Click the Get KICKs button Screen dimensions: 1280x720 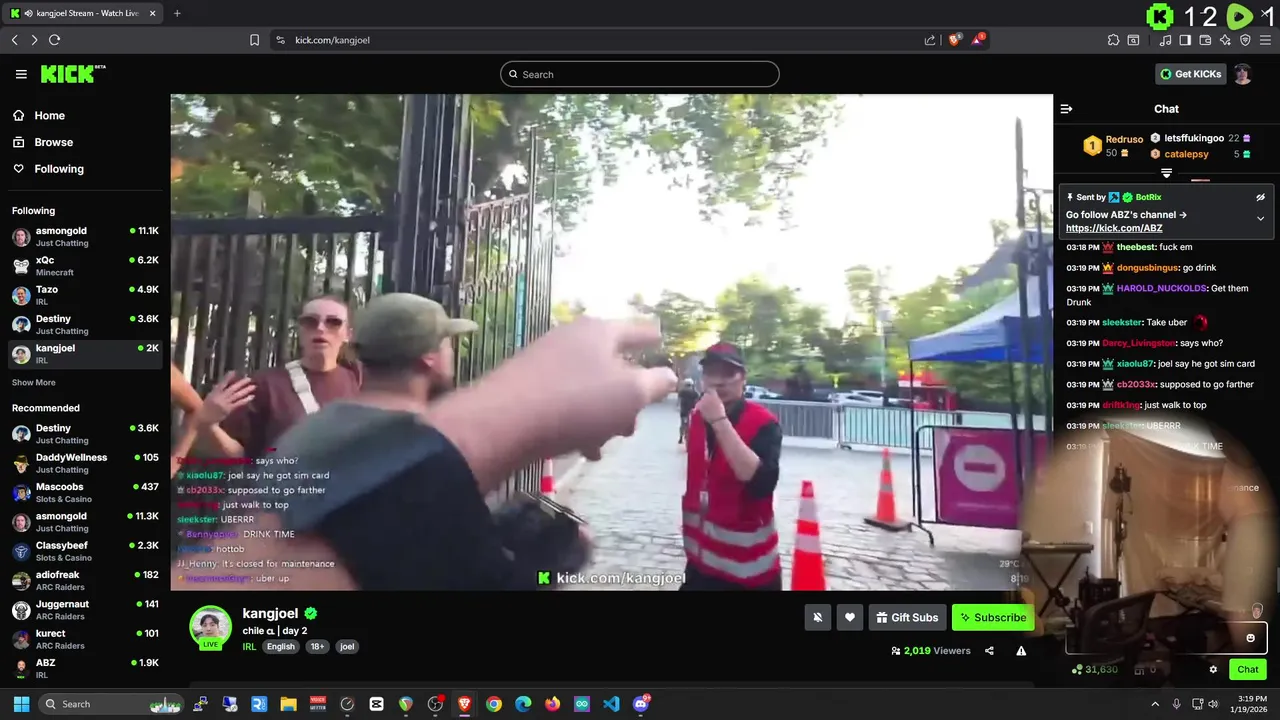[x=1191, y=74]
